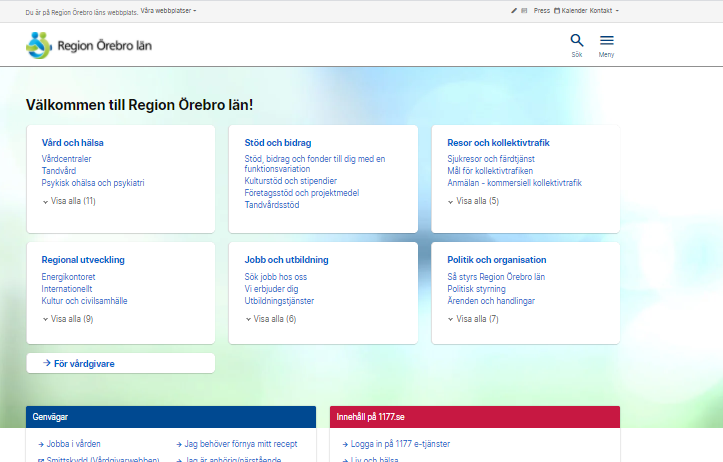
Task: Open the Kontakt dropdown in top bar
Action: click(x=603, y=10)
